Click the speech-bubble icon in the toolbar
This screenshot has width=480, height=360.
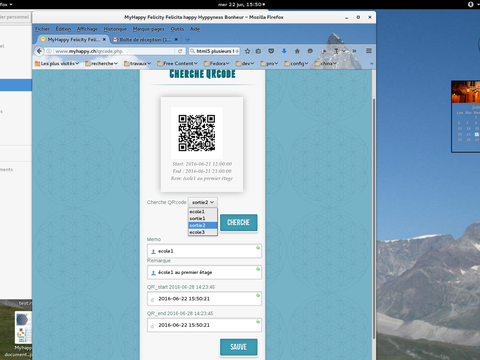pos(310,51)
